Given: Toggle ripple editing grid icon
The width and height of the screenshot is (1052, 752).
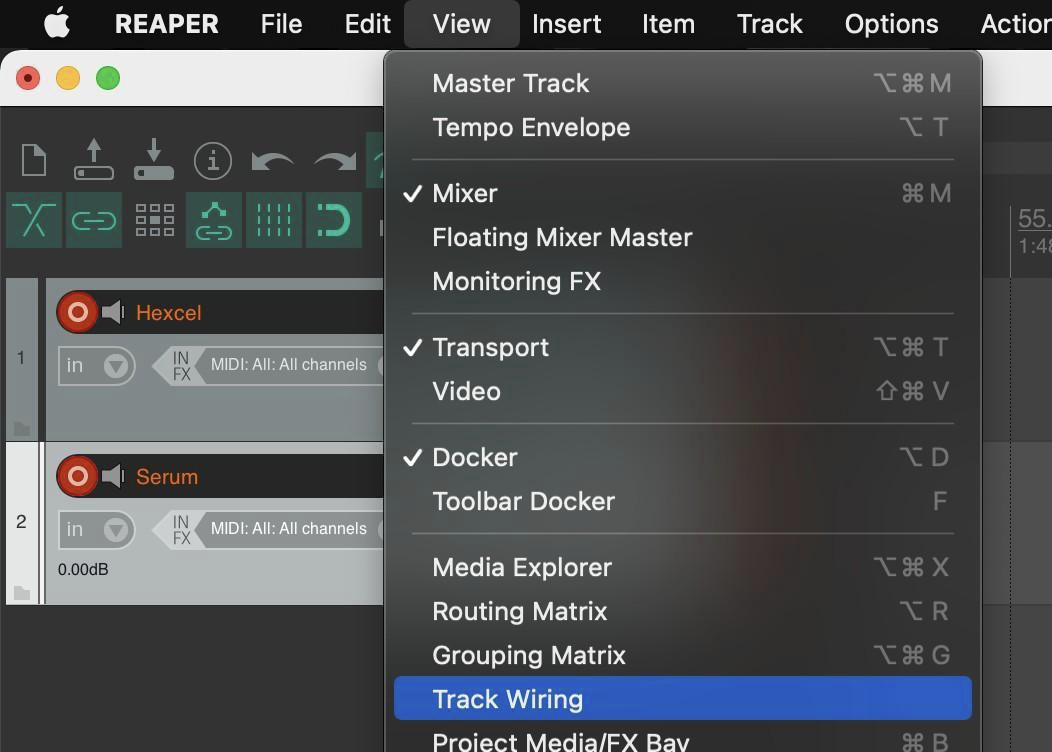Looking at the screenshot, I should click(154, 220).
